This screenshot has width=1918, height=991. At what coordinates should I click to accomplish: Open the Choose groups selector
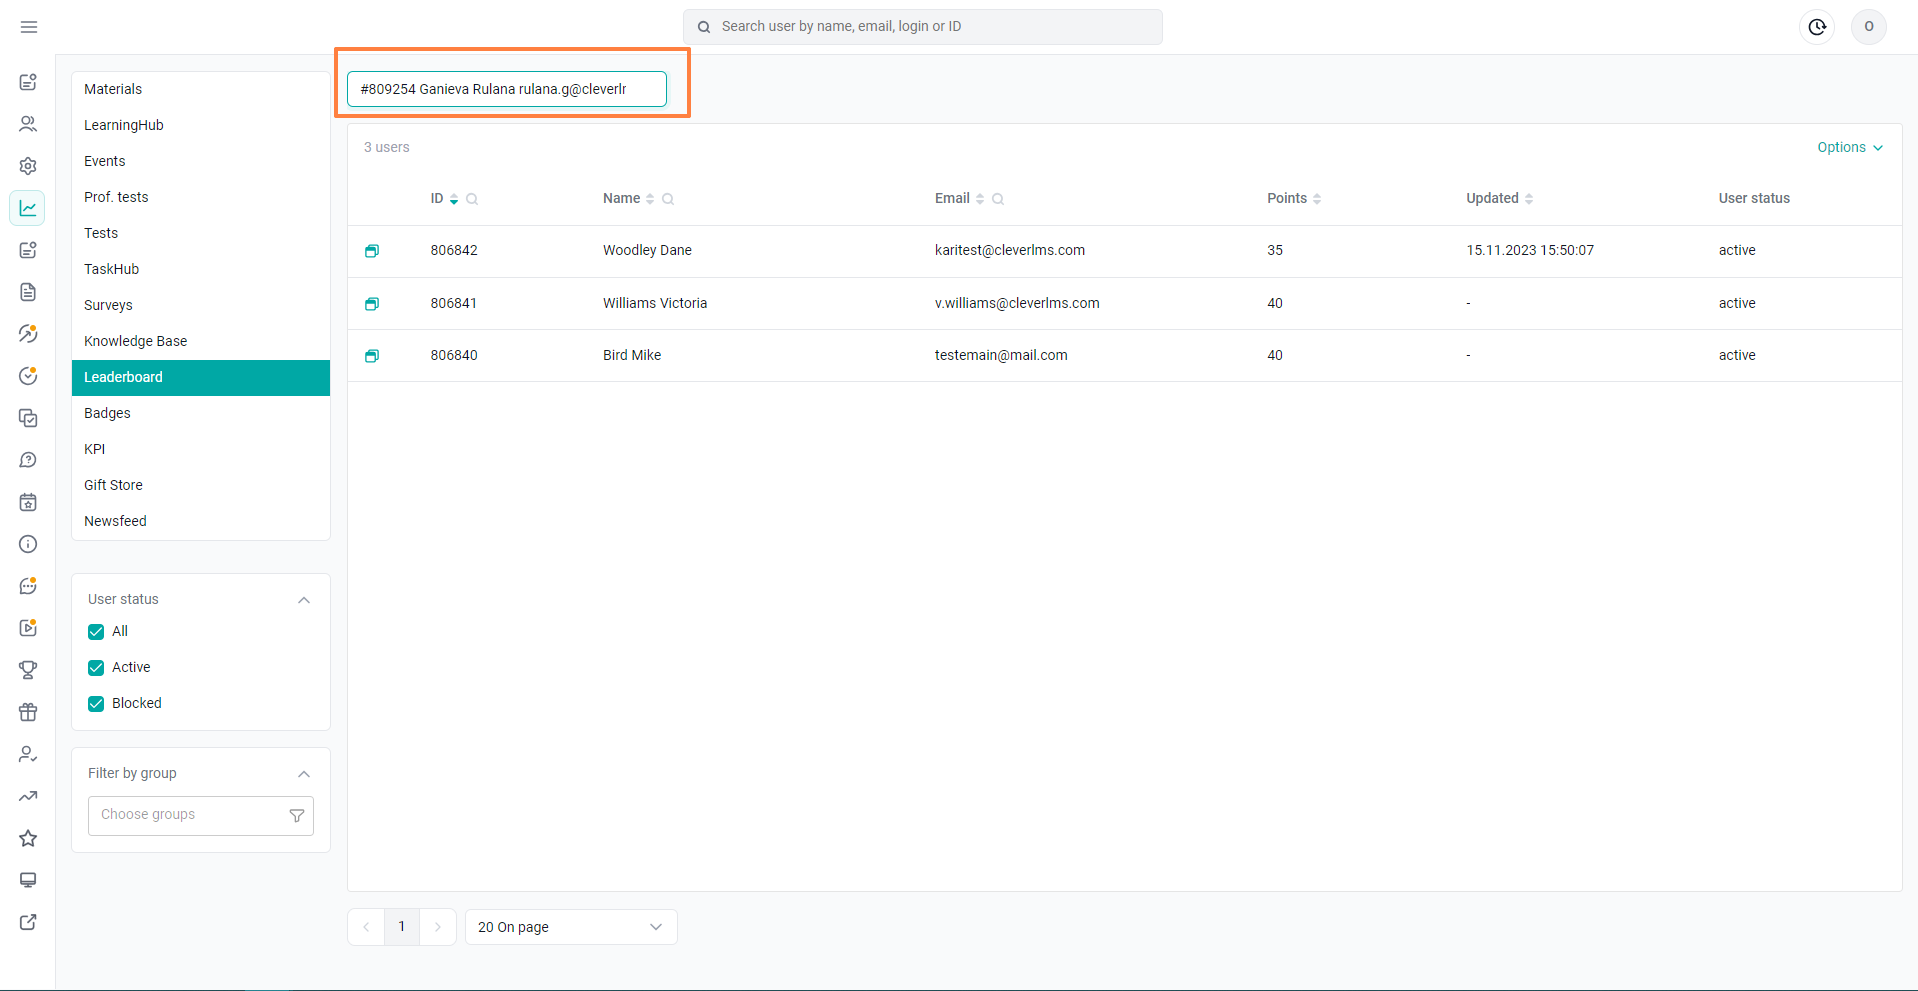tap(201, 816)
